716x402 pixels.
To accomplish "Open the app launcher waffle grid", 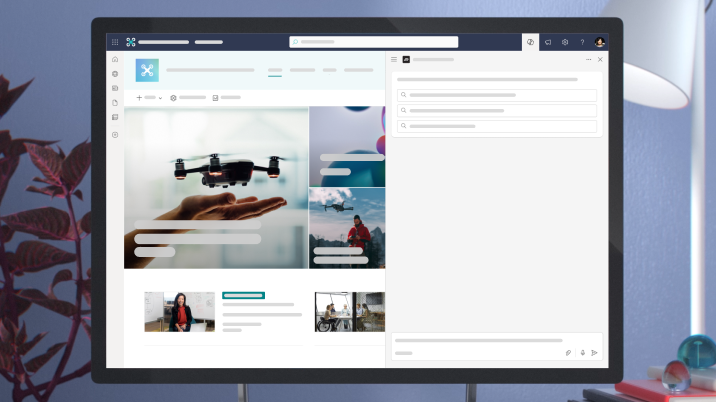I will coord(115,42).
